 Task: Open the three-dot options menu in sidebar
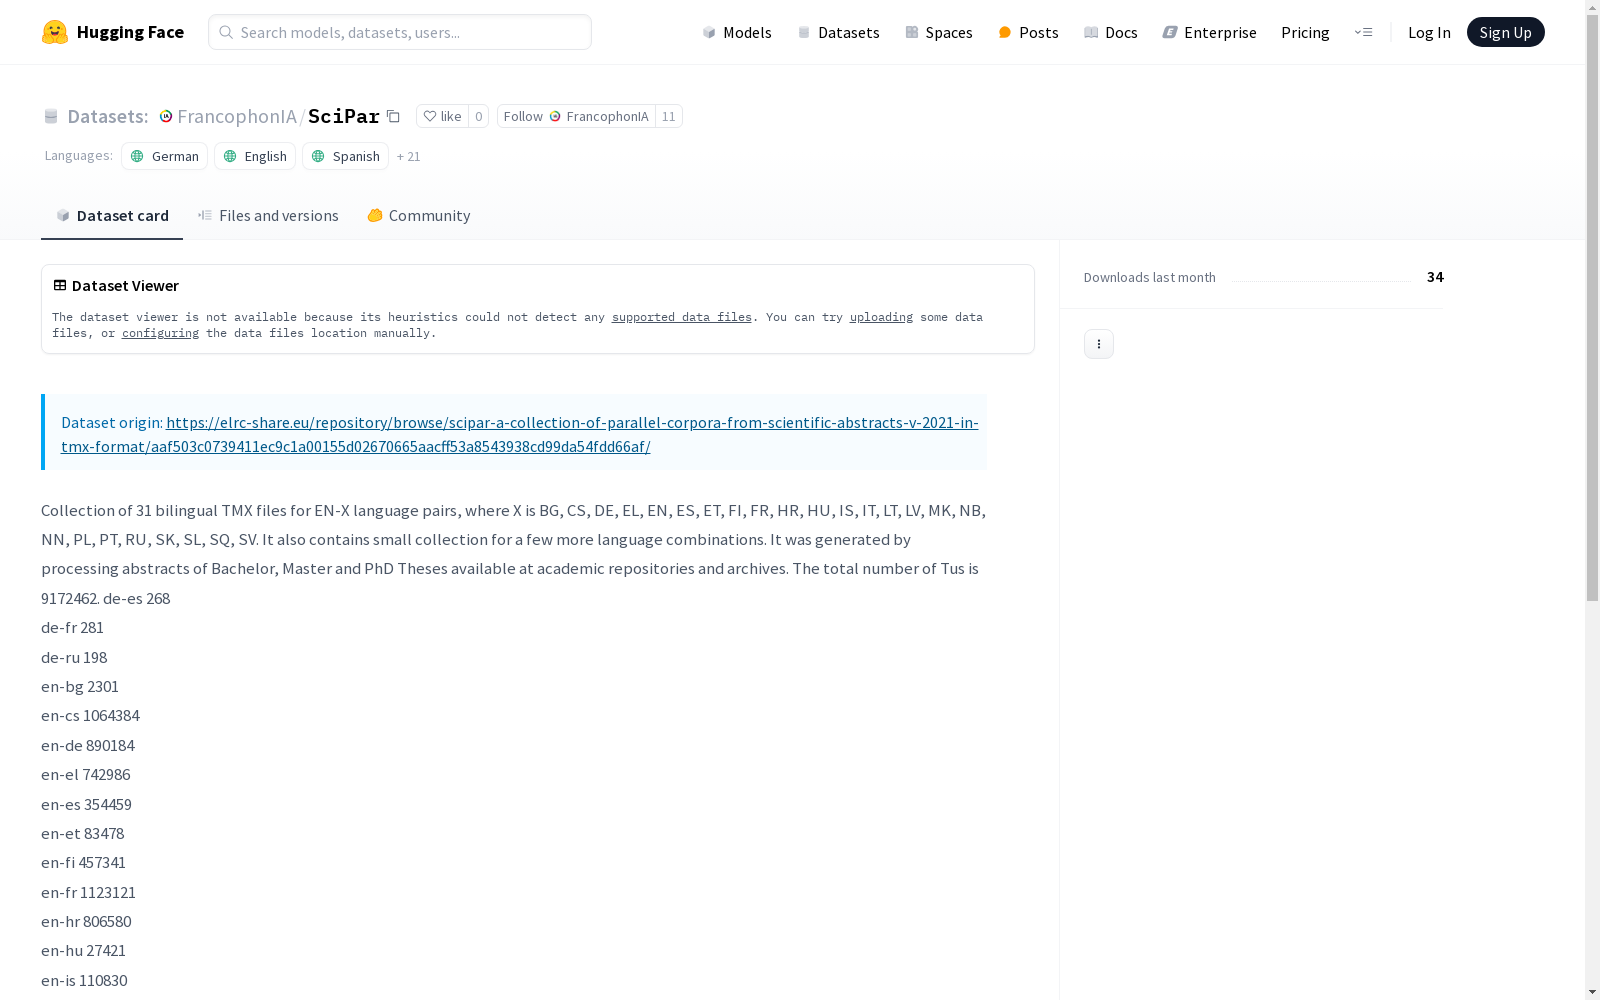coord(1099,344)
